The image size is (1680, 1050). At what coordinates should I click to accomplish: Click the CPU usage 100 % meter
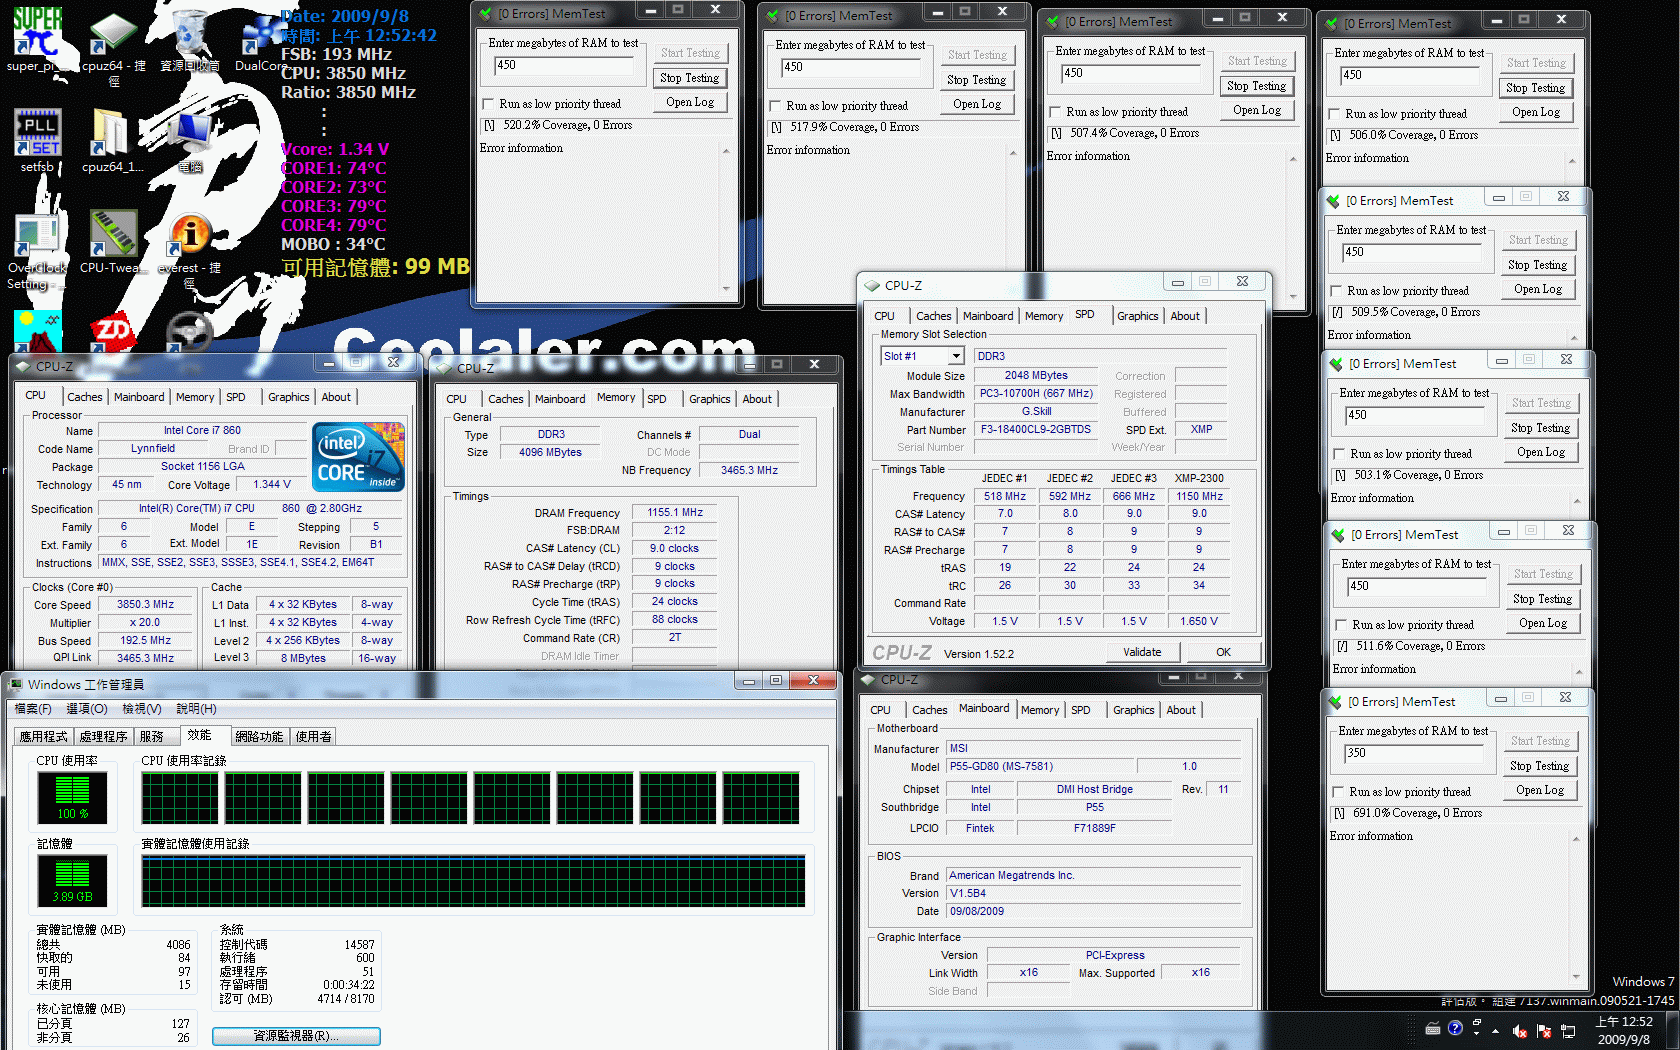pos(72,797)
